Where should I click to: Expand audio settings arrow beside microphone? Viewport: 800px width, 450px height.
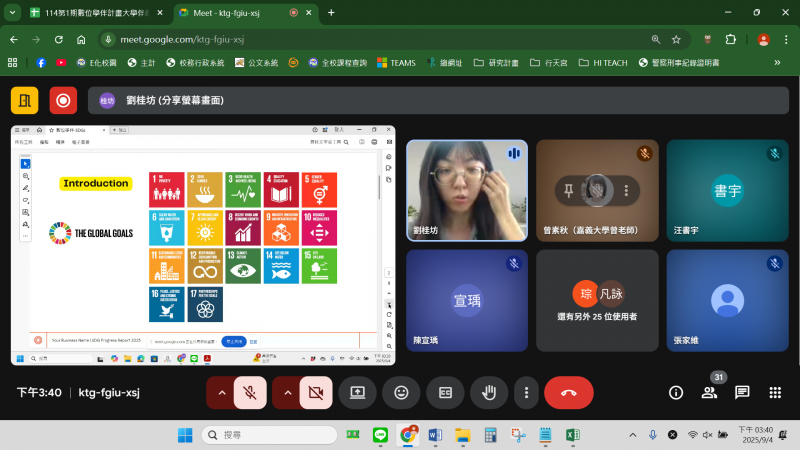[x=220, y=393]
